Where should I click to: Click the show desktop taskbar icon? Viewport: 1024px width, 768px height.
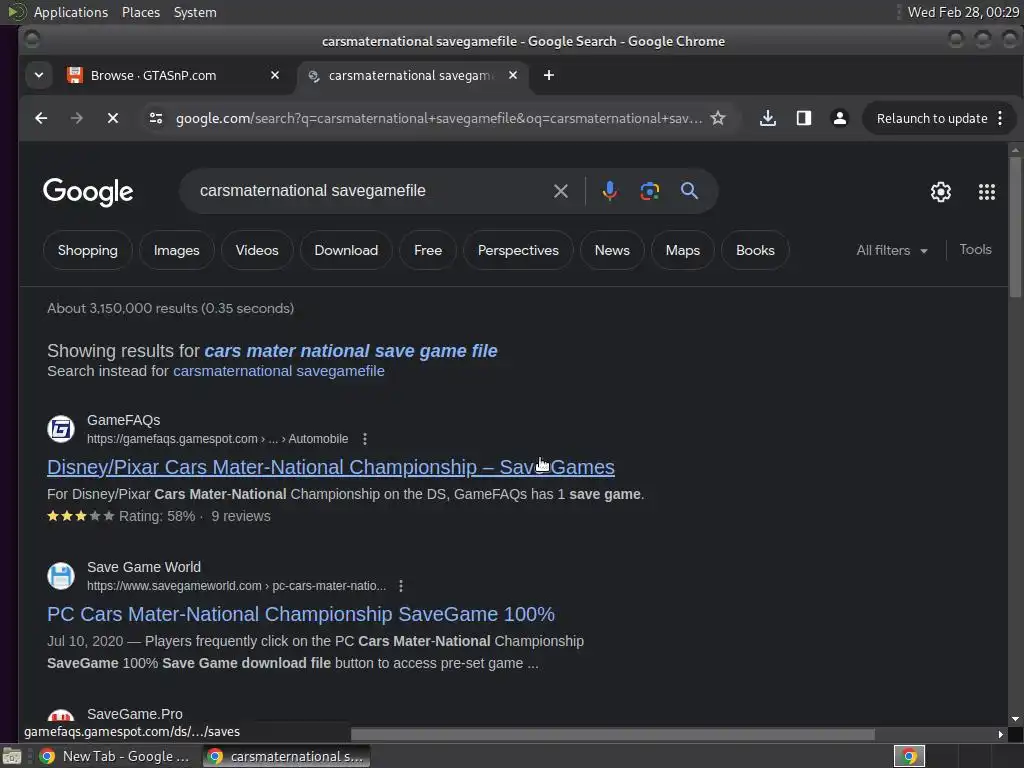(12, 756)
